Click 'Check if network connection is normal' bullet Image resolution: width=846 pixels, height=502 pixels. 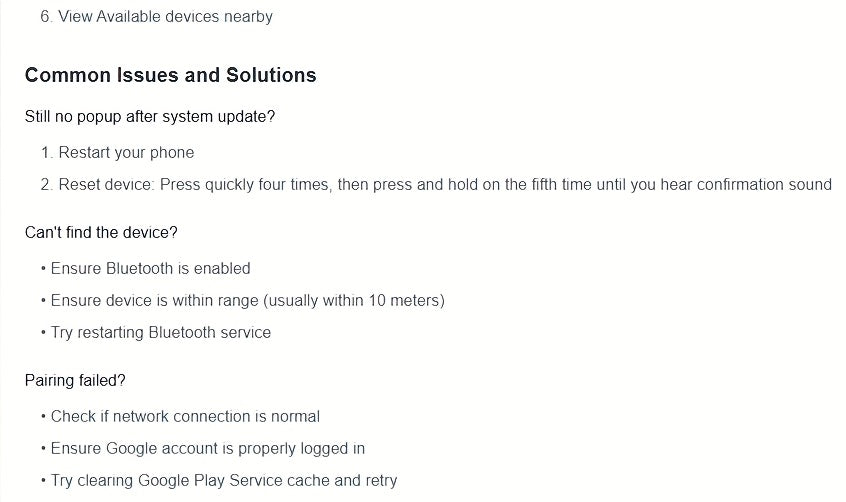pos(185,417)
